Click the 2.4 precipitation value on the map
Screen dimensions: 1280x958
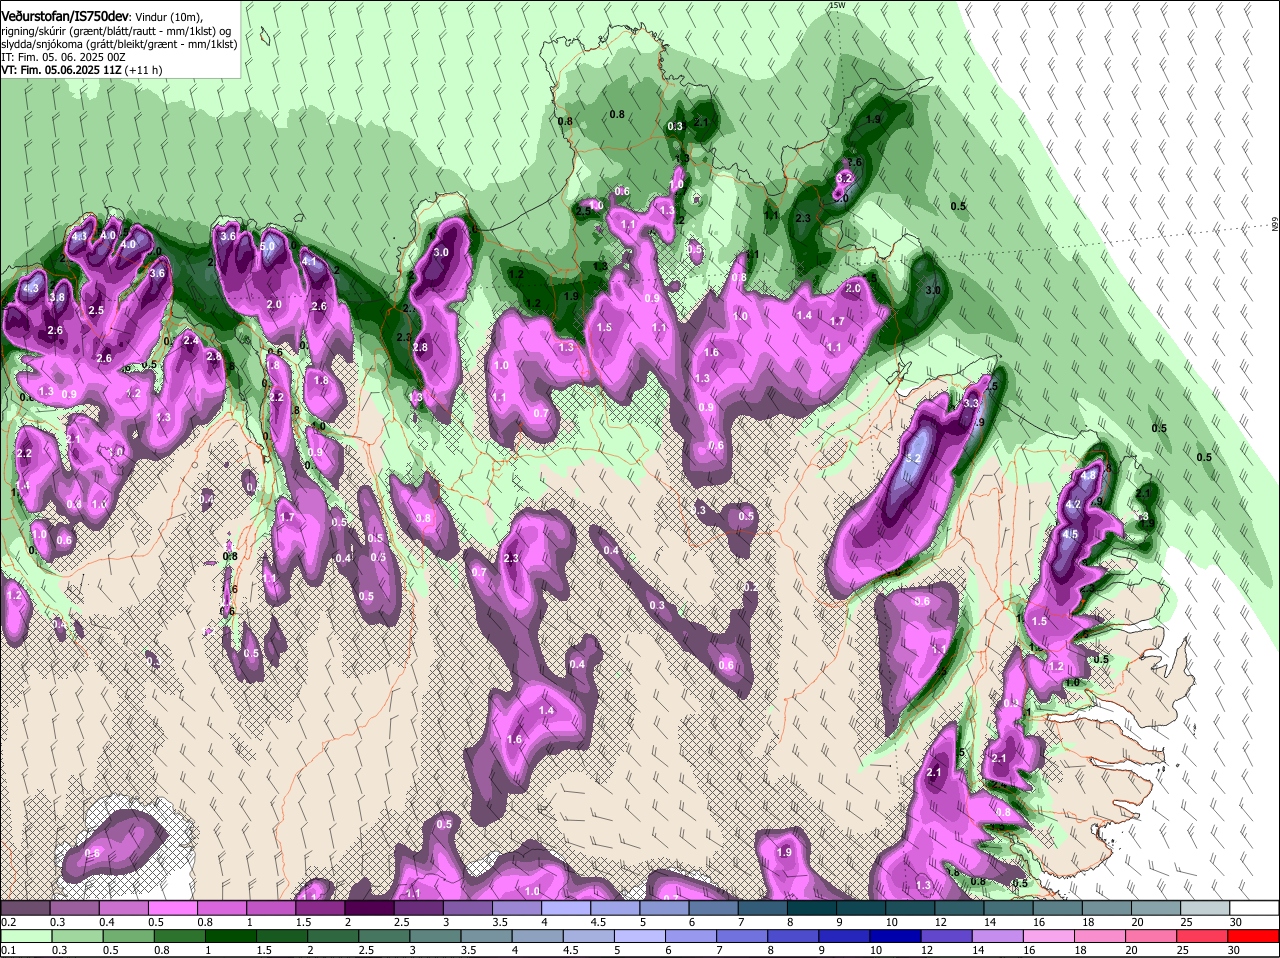[191, 340]
